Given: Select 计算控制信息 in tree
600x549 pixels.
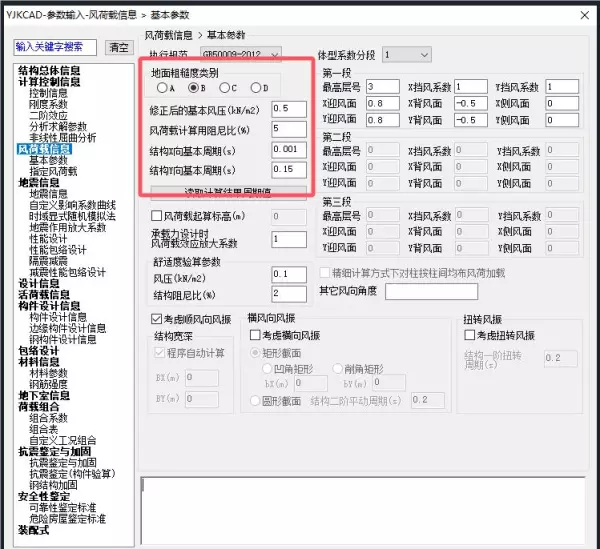Looking at the screenshot, I should pyautogui.click(x=49, y=81).
